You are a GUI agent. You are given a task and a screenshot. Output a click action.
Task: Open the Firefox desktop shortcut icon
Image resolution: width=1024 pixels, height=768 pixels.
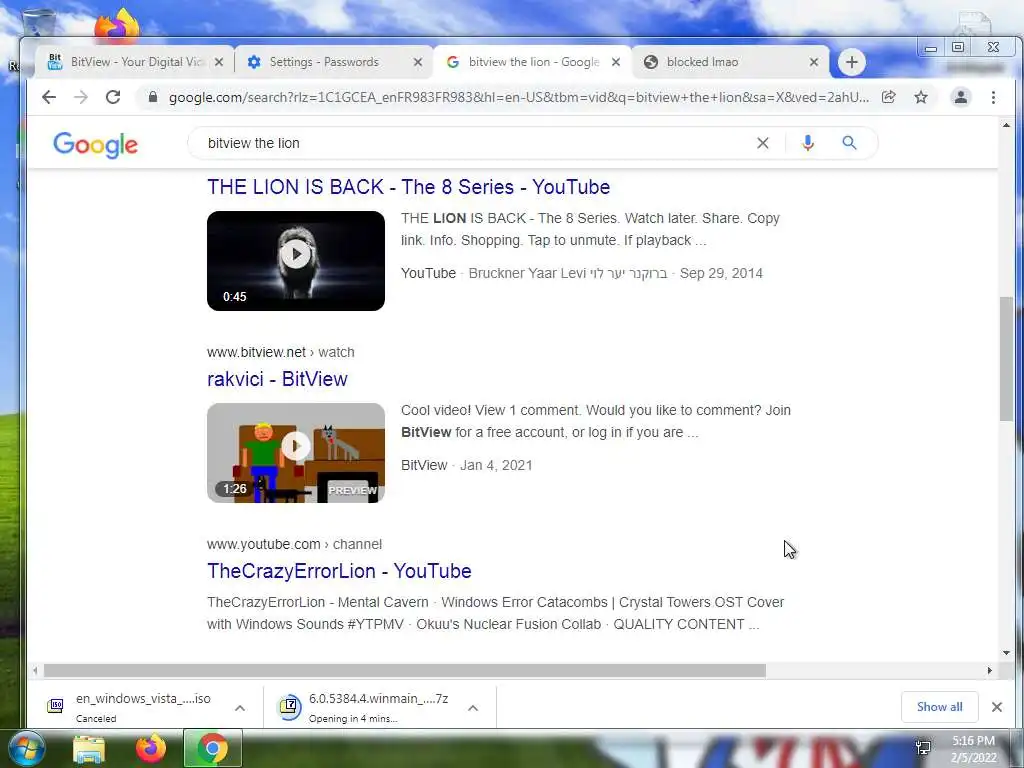pyautogui.click(x=117, y=25)
